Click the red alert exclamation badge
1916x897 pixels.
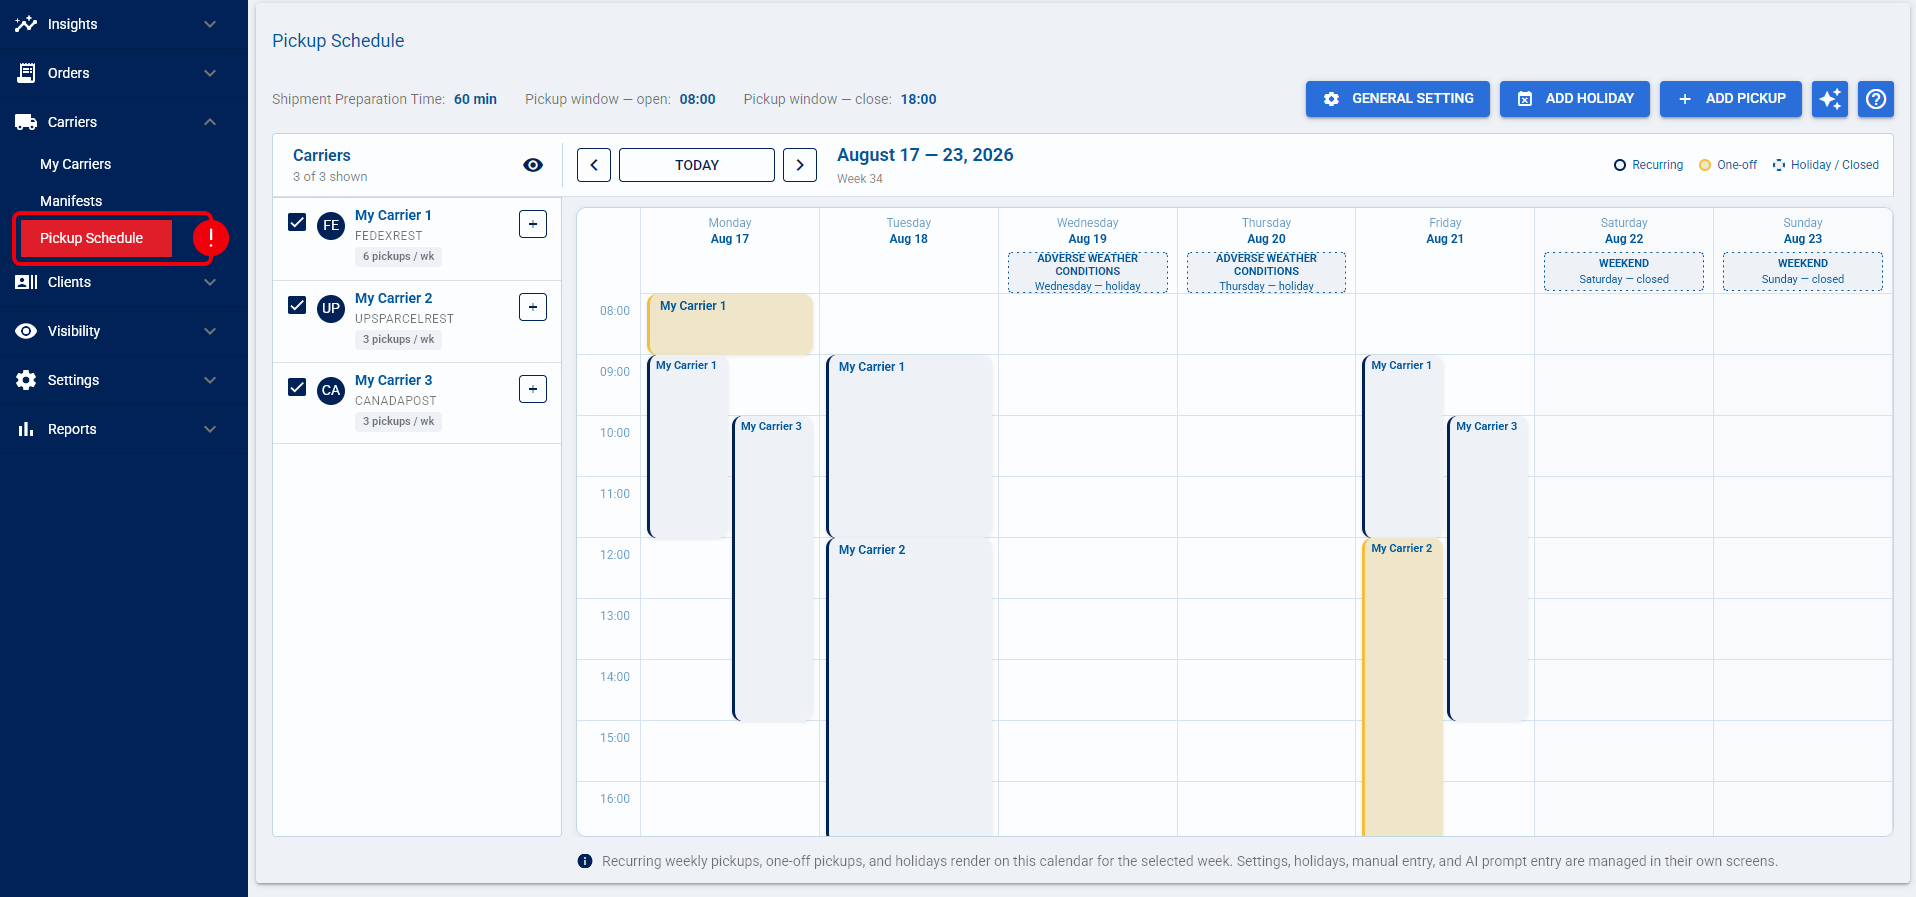click(211, 237)
